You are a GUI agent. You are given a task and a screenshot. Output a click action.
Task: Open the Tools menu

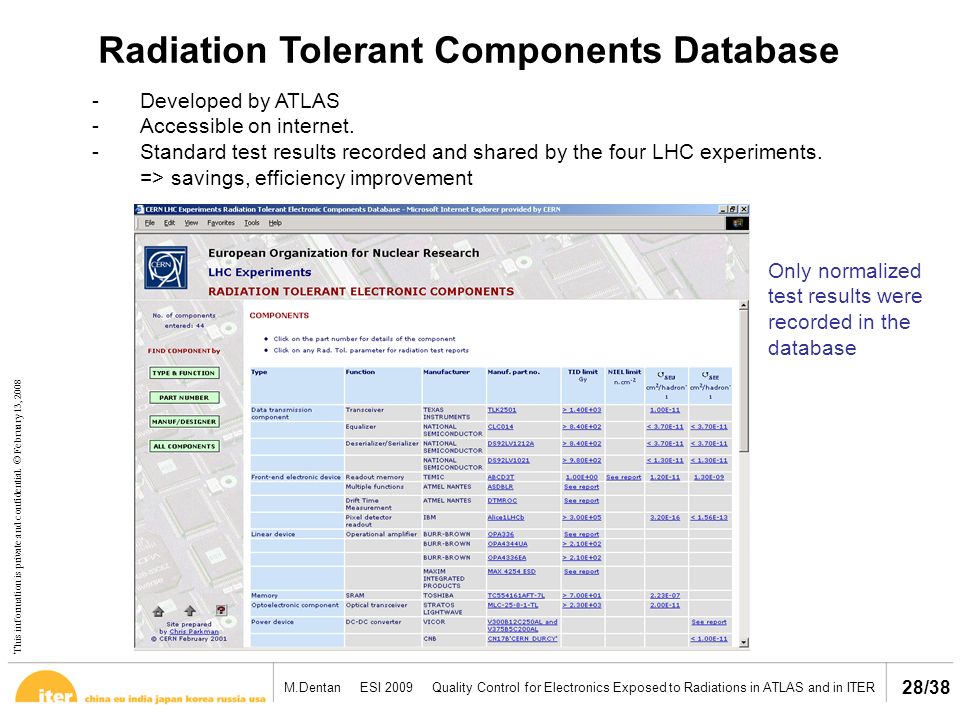coord(252,223)
